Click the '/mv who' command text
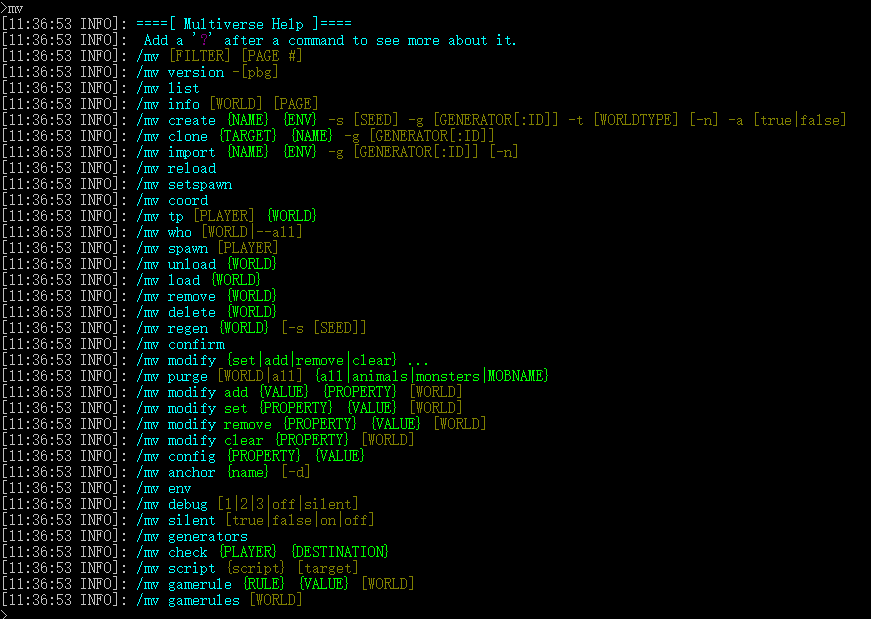Viewport: 871px width, 619px height. 164,232
